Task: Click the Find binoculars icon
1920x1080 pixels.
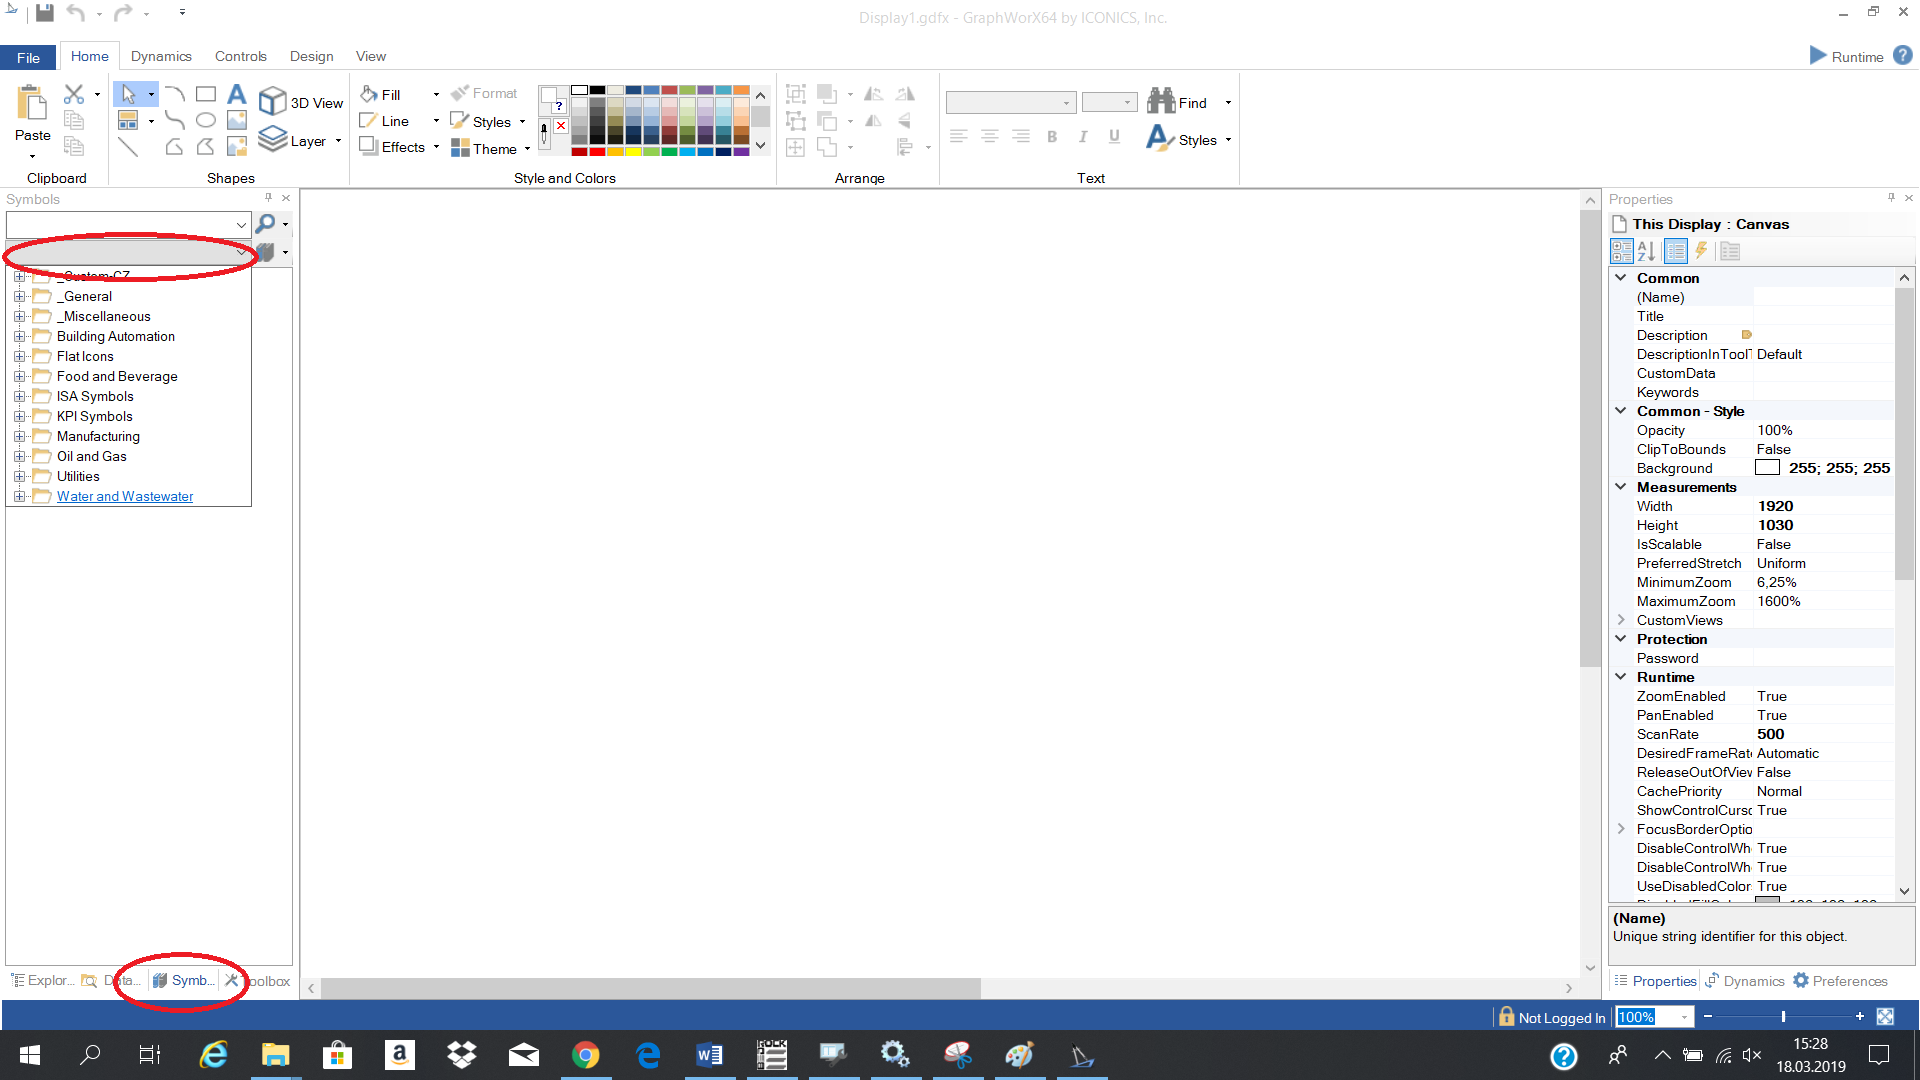Action: point(1161,101)
